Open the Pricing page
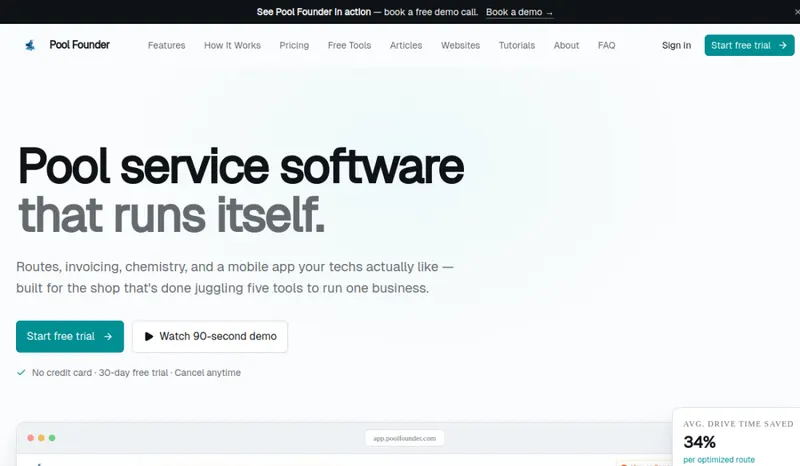Viewport: 800px width, 466px height. [294, 45]
